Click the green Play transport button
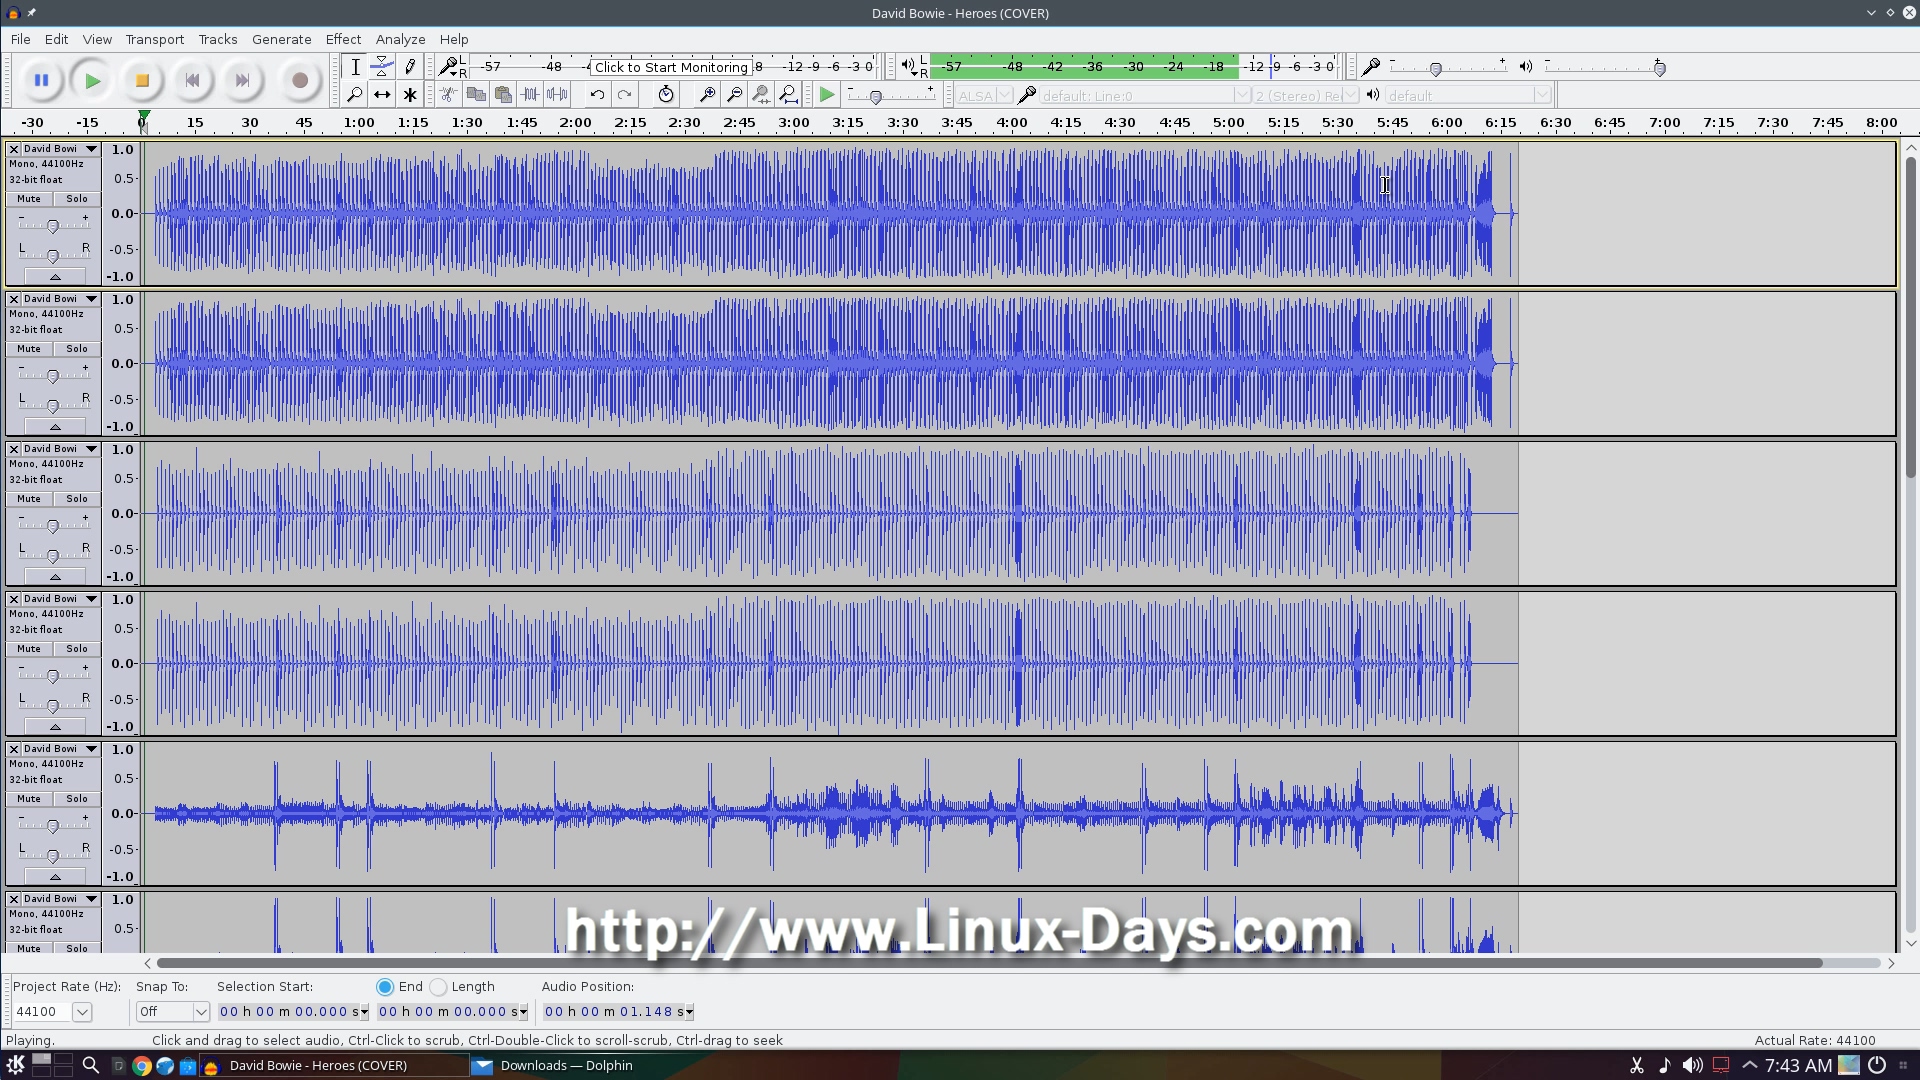Viewport: 1920px width, 1080px height. coord(92,81)
